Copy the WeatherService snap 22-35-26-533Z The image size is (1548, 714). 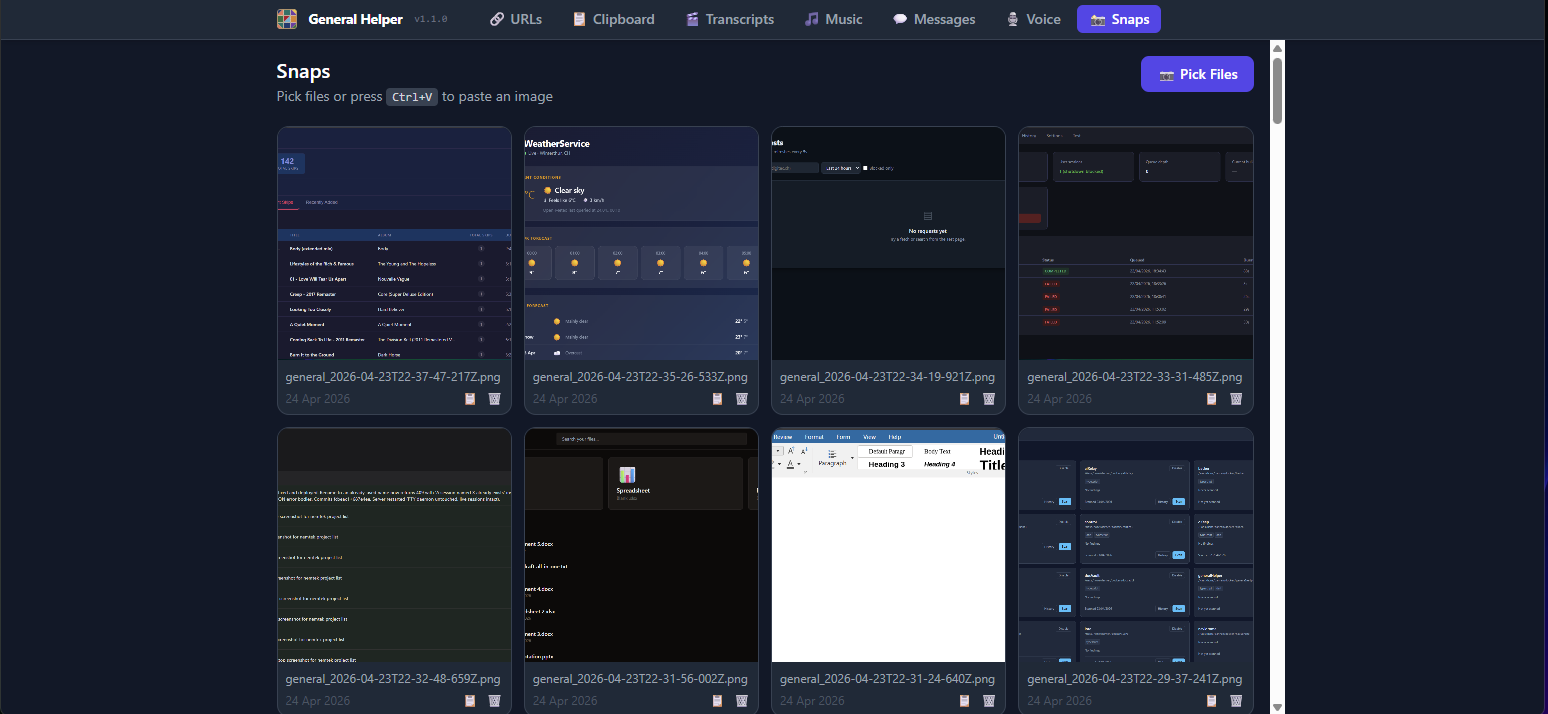(717, 399)
